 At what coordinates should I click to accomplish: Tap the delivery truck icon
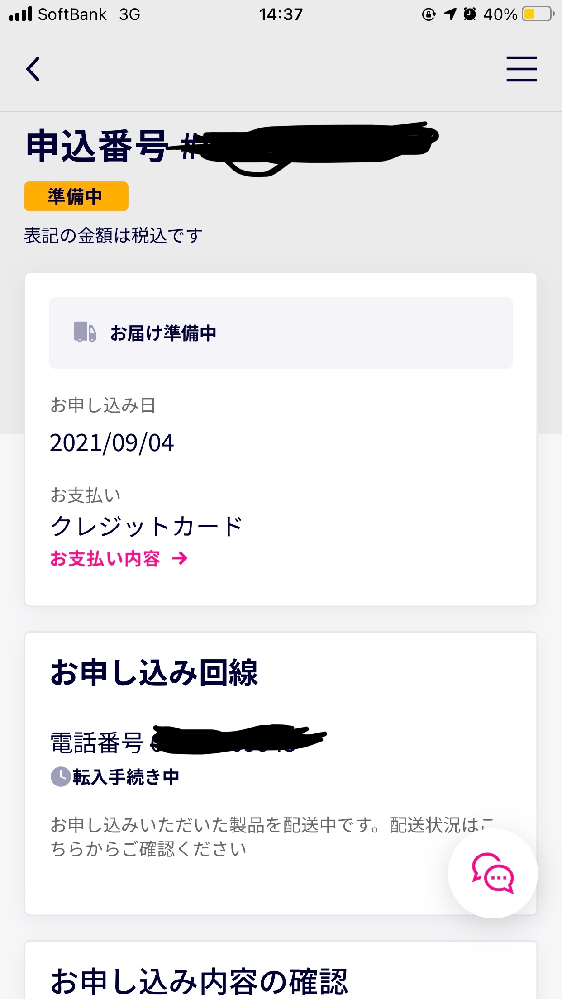pos(85,333)
